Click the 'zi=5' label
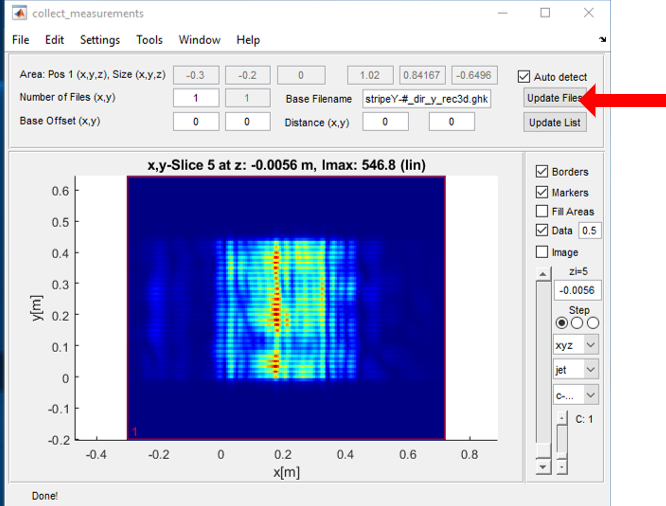Viewport: 666px width, 506px height. pos(579,271)
